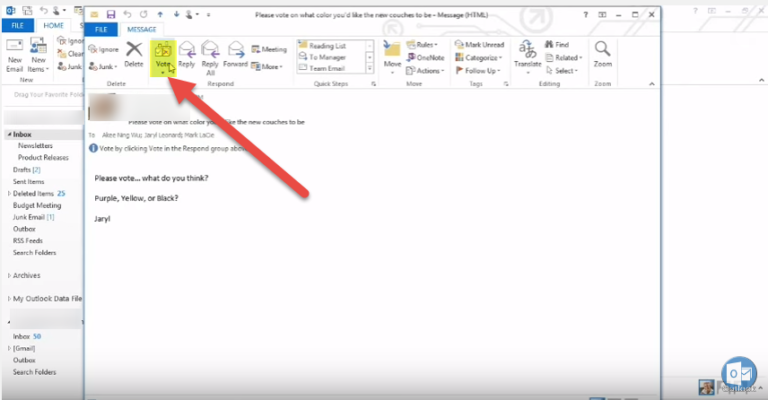Delete the open message
Image resolution: width=768 pixels, height=400 pixels.
pos(133,54)
